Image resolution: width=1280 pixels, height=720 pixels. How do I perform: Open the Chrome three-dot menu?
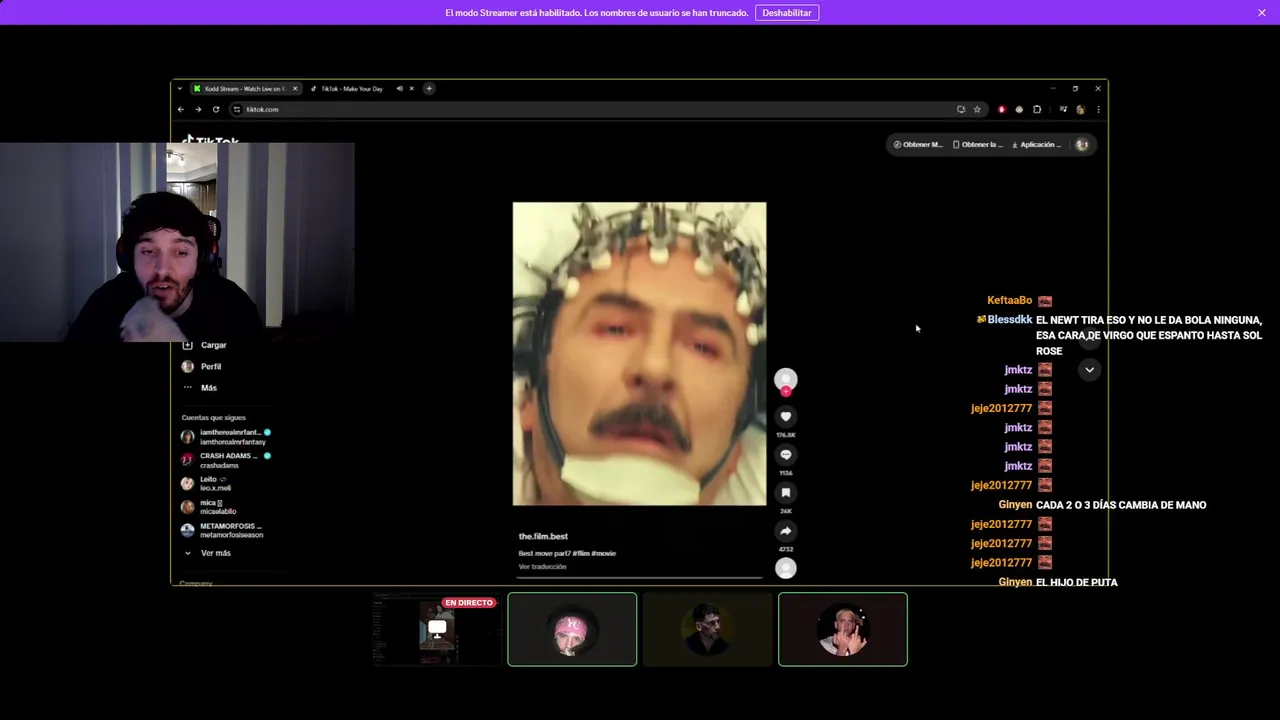coord(1098,109)
